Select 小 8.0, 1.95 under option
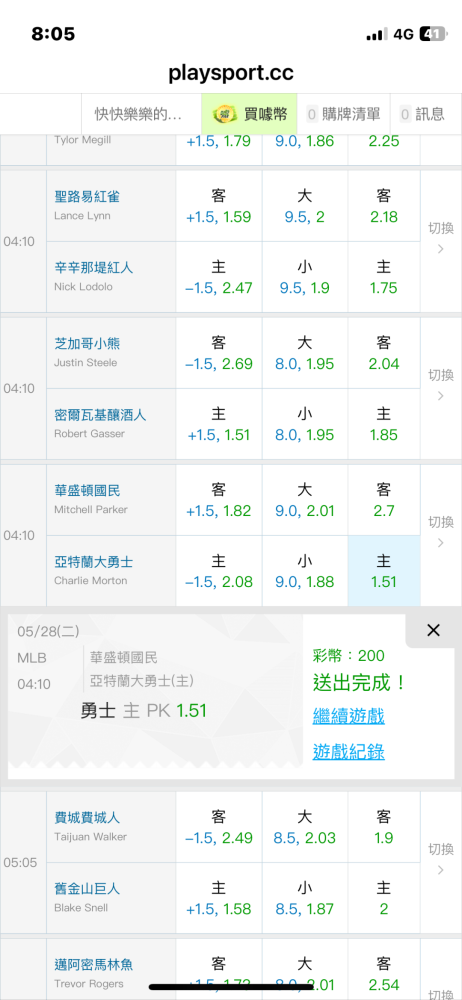 (304, 424)
